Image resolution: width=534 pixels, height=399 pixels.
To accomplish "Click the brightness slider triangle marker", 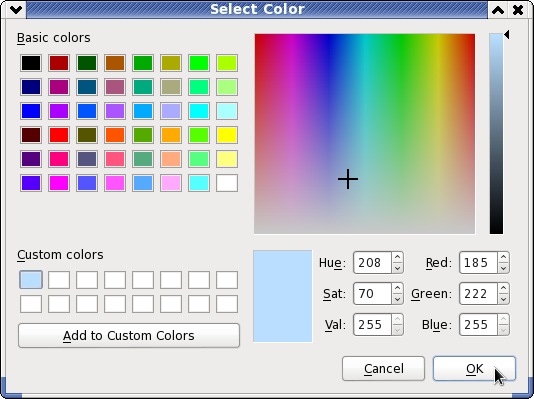I will [506, 34].
